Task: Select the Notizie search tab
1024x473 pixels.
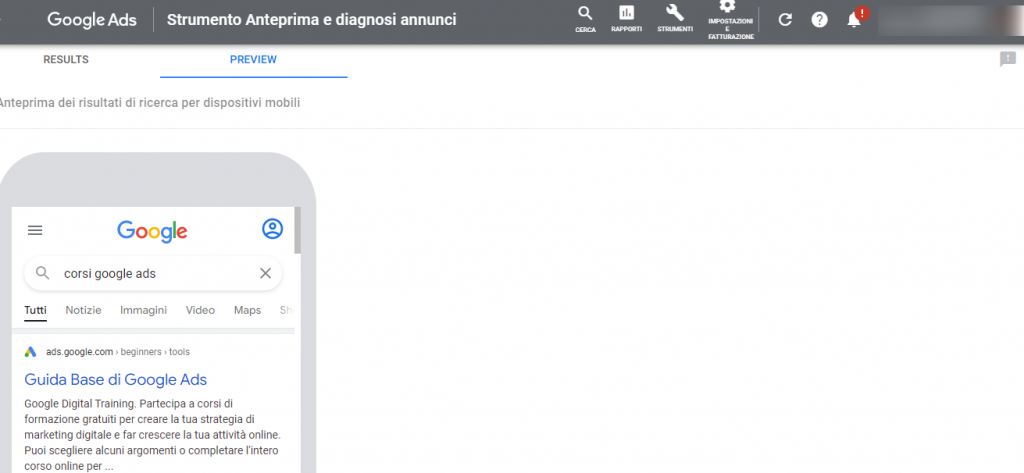Action: pyautogui.click(x=84, y=310)
